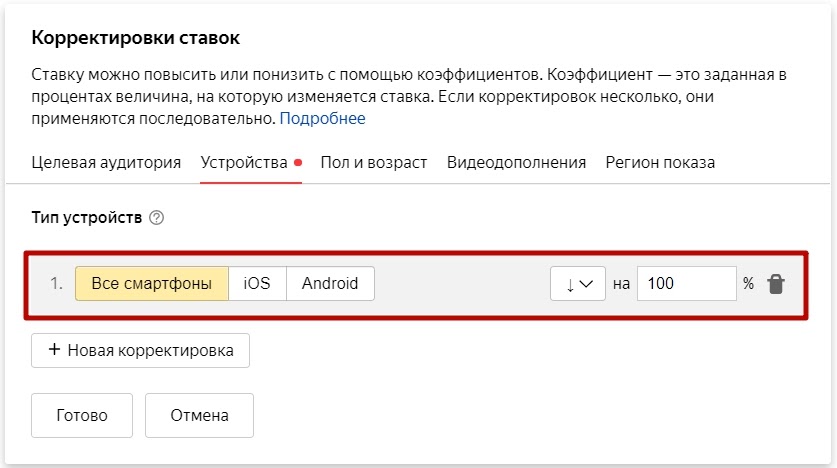Image resolution: width=837 pixels, height=468 pixels.
Task: Open the bid direction arrow dropdown
Action: (x=578, y=284)
